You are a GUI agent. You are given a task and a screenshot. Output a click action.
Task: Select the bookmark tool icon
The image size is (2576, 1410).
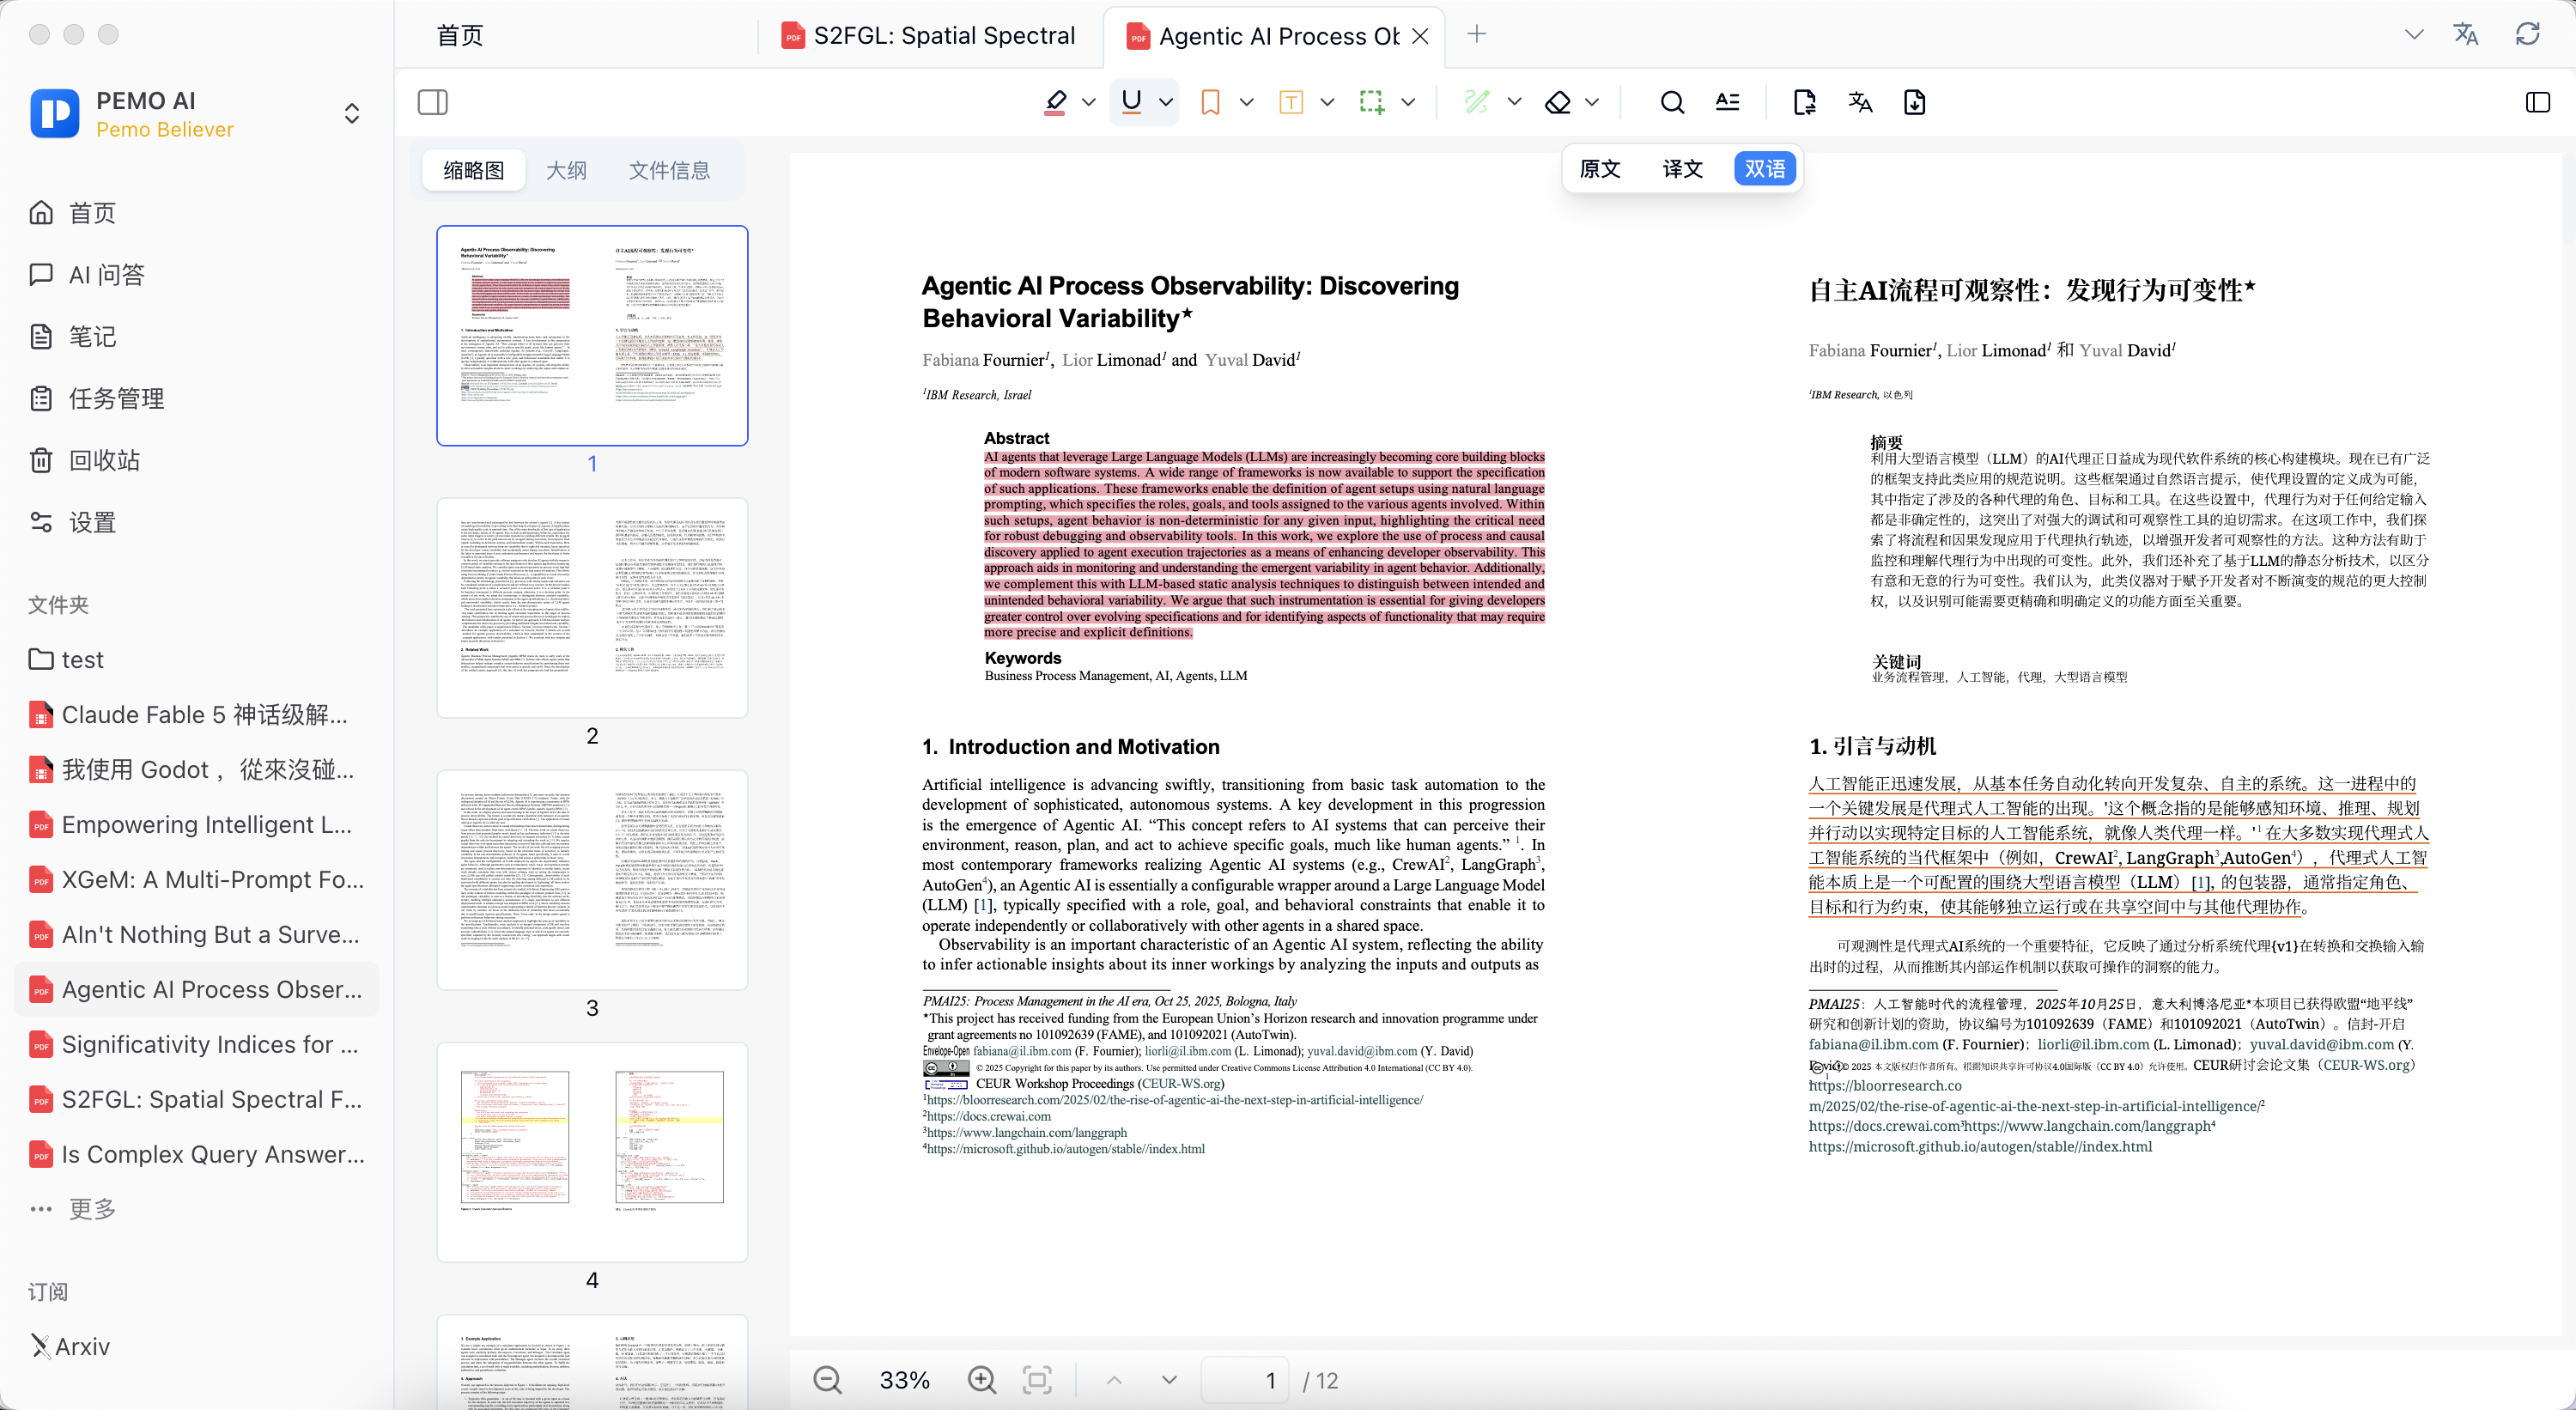(1210, 102)
